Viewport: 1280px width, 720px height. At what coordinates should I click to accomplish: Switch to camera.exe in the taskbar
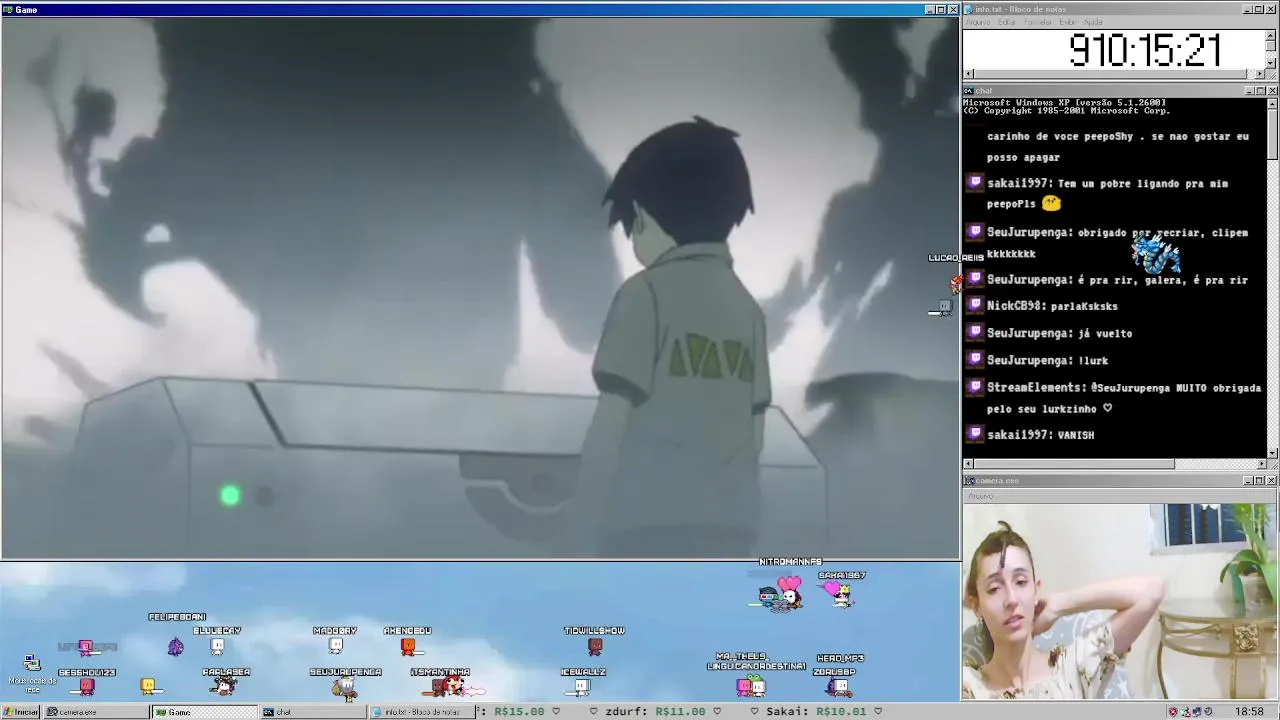95,712
